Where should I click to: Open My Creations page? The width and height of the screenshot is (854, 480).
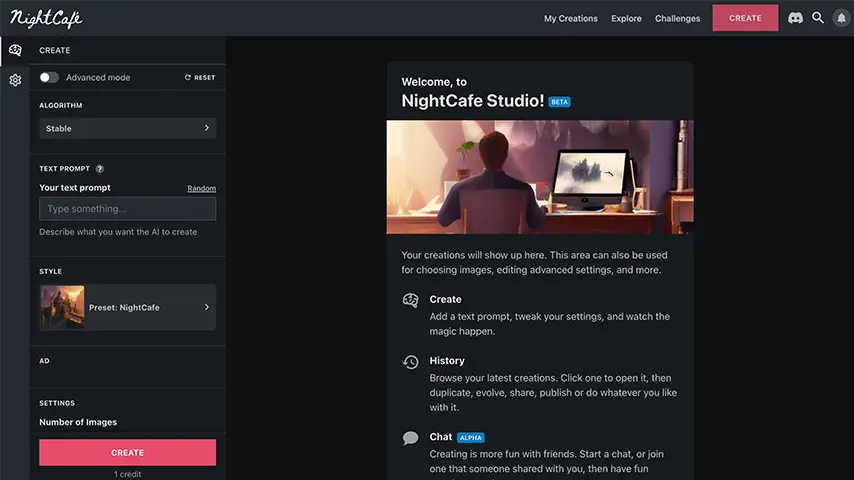(x=570, y=18)
